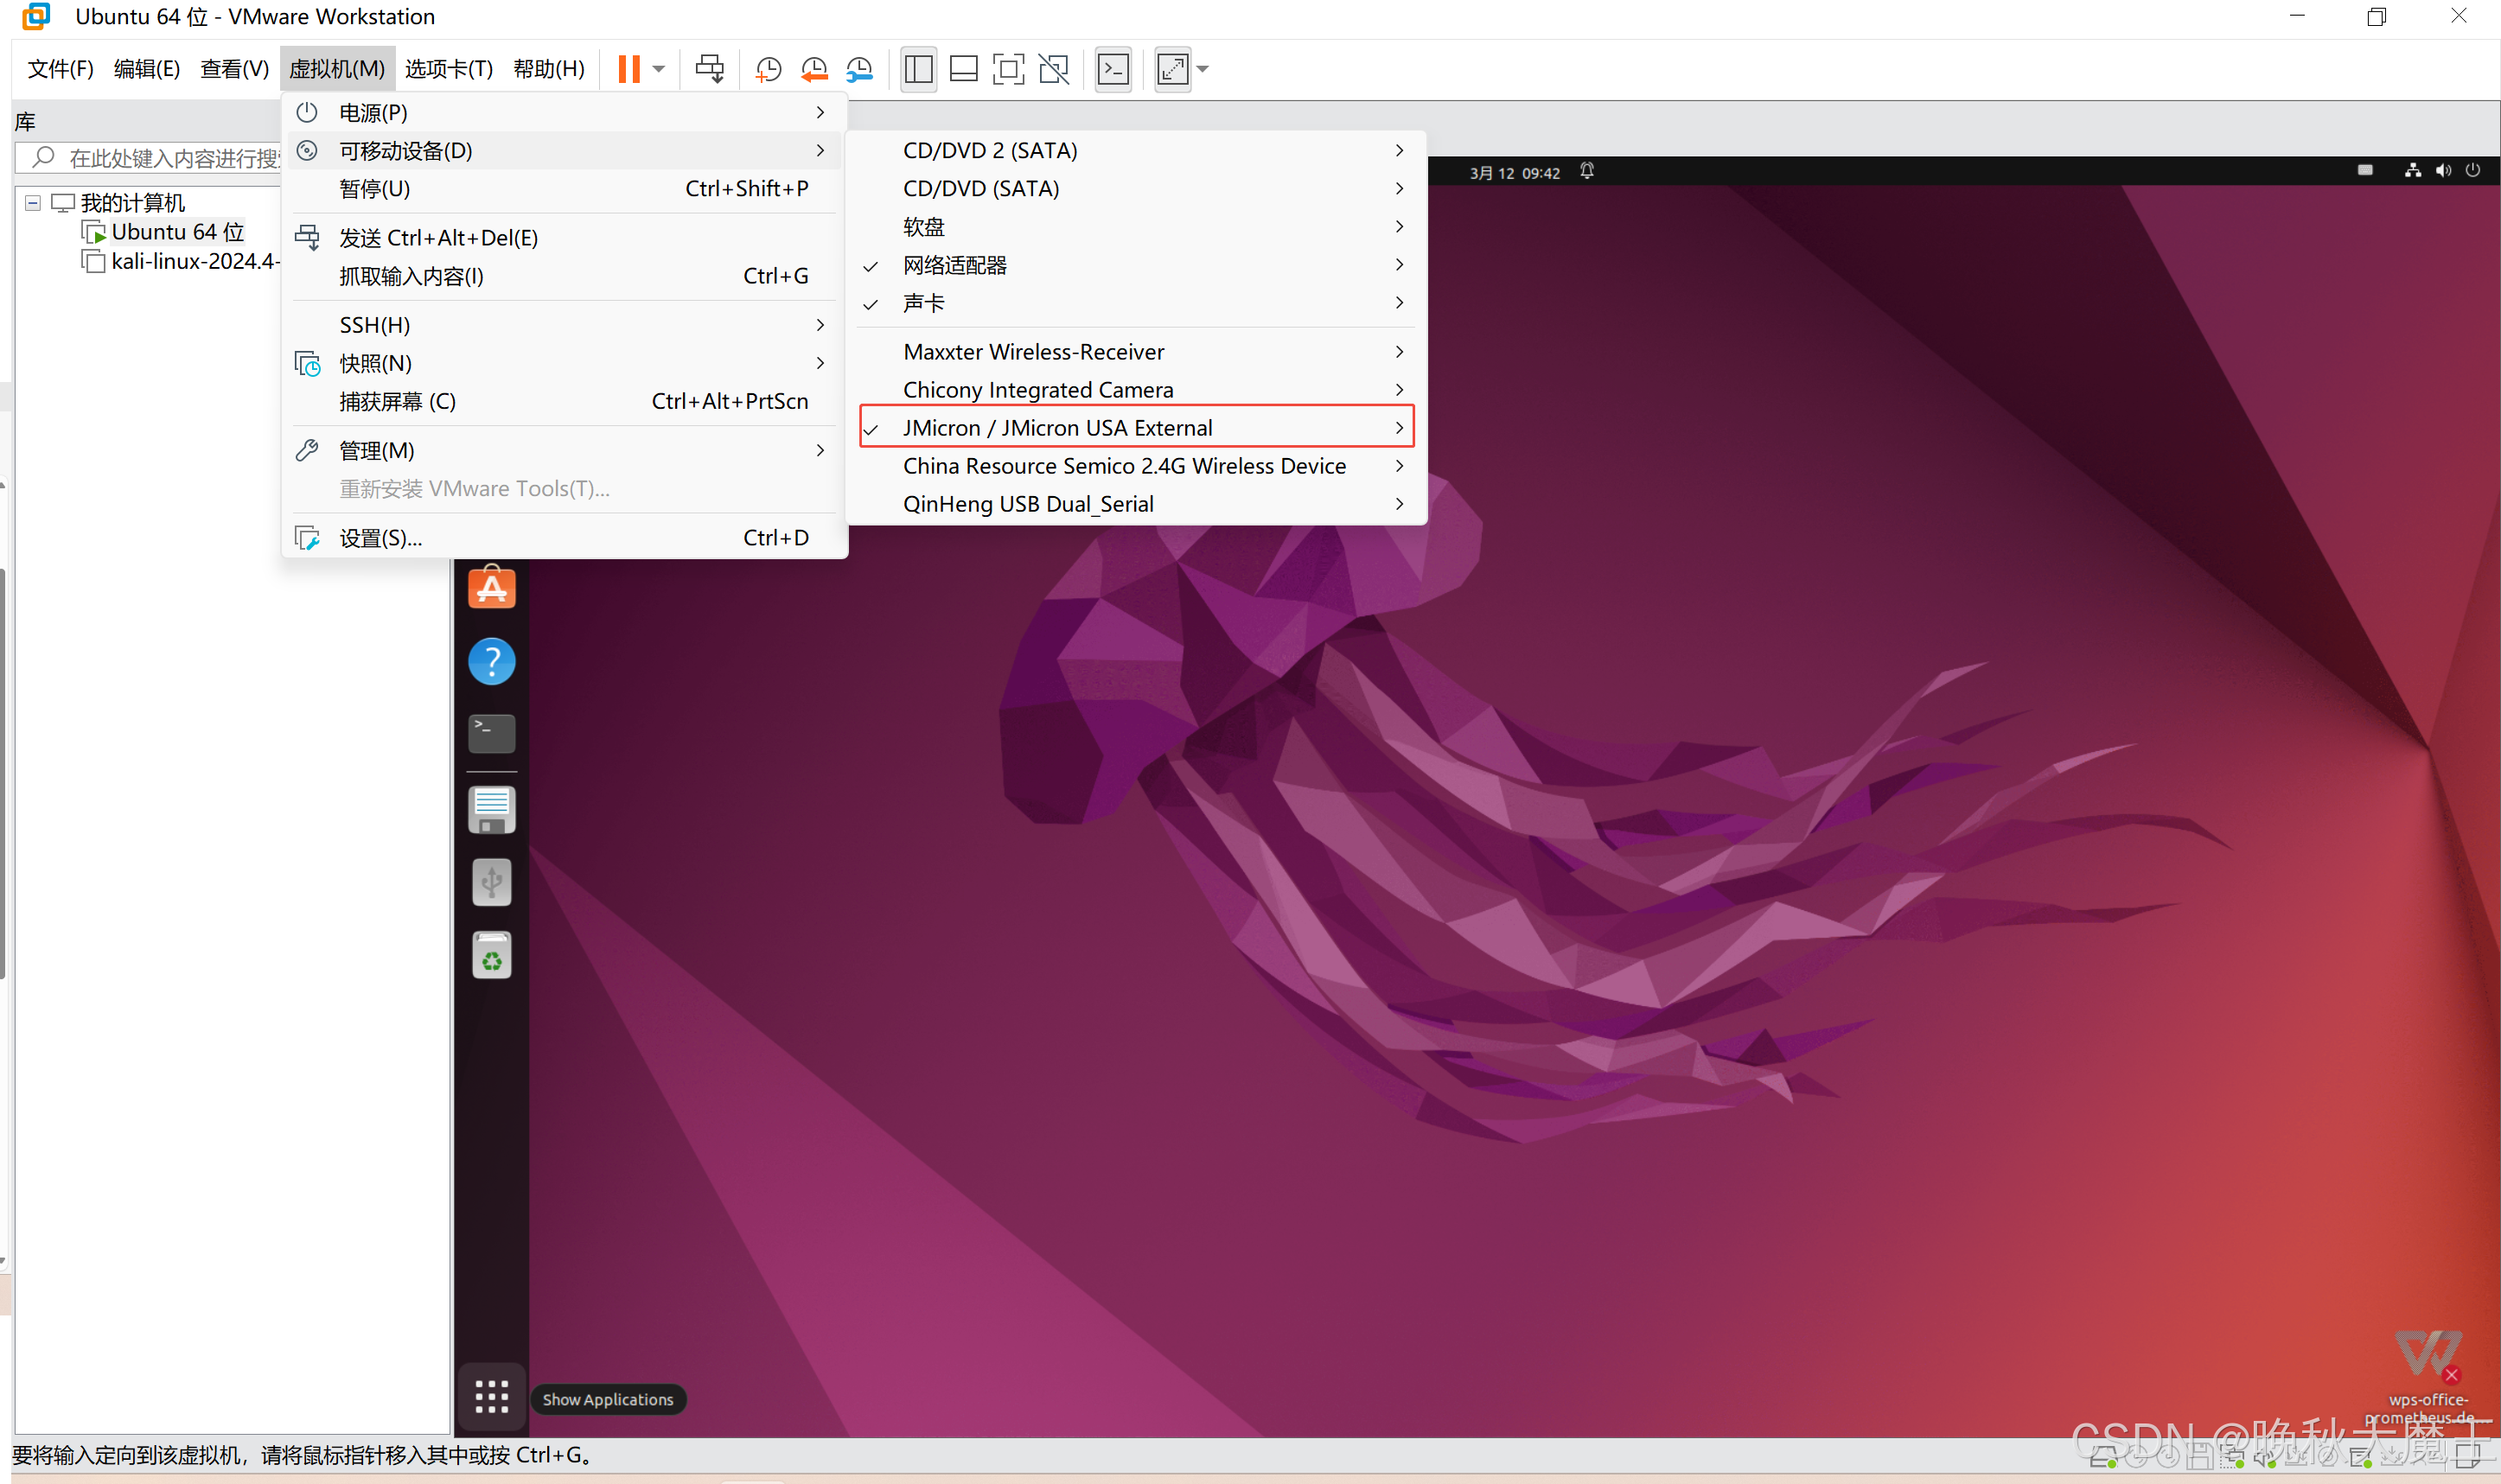
Task: Toggle the 声卡 checked device entry
Action: (x=923, y=303)
